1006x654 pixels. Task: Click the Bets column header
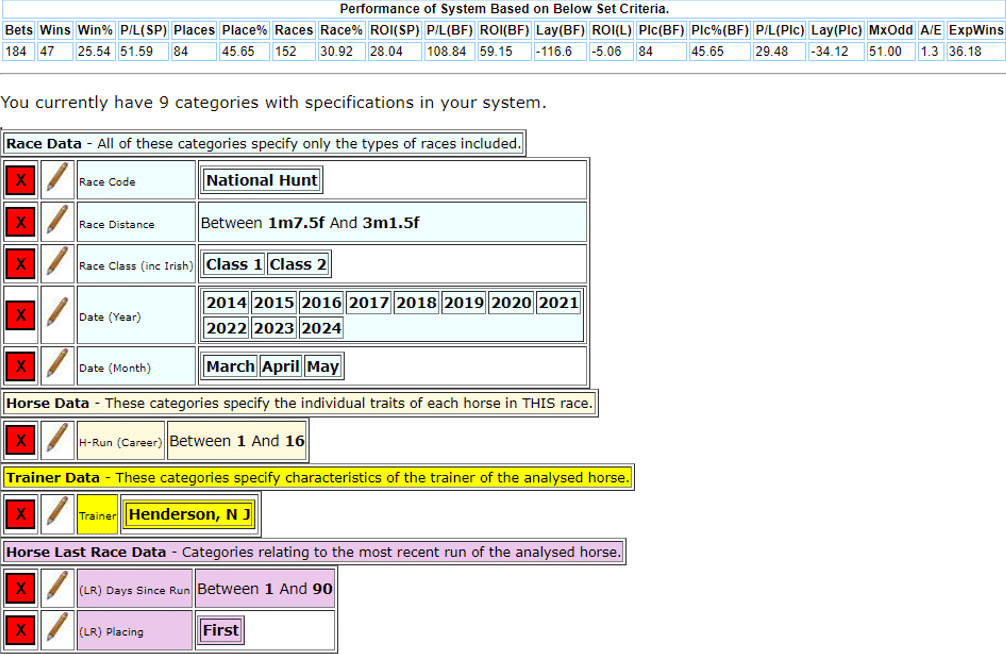[19, 30]
